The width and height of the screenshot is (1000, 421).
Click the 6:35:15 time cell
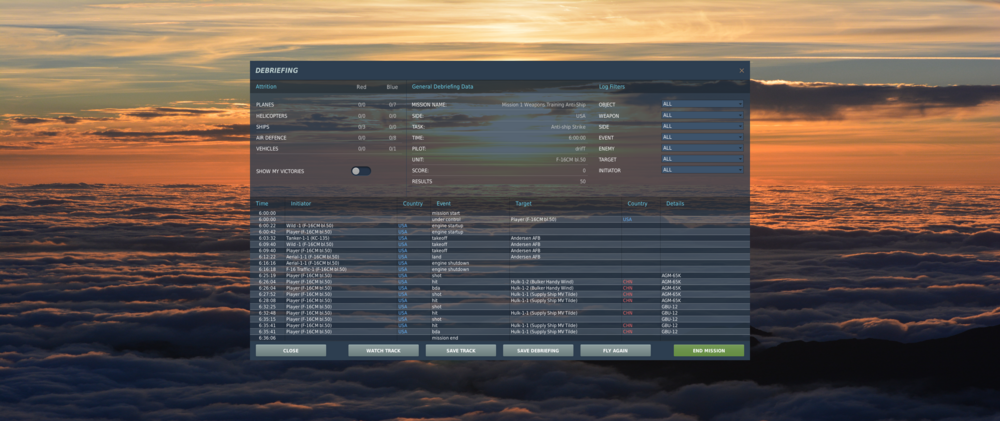click(267, 320)
